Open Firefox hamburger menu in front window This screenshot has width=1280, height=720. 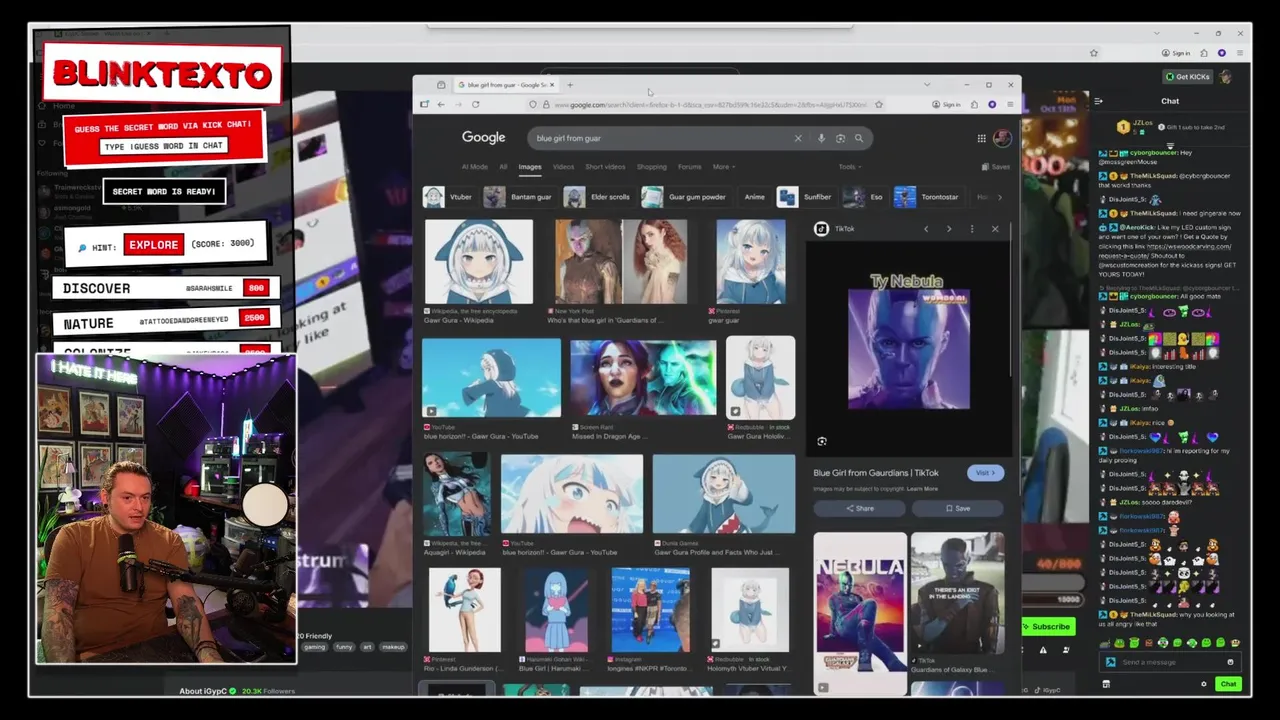pyautogui.click(x=1009, y=104)
